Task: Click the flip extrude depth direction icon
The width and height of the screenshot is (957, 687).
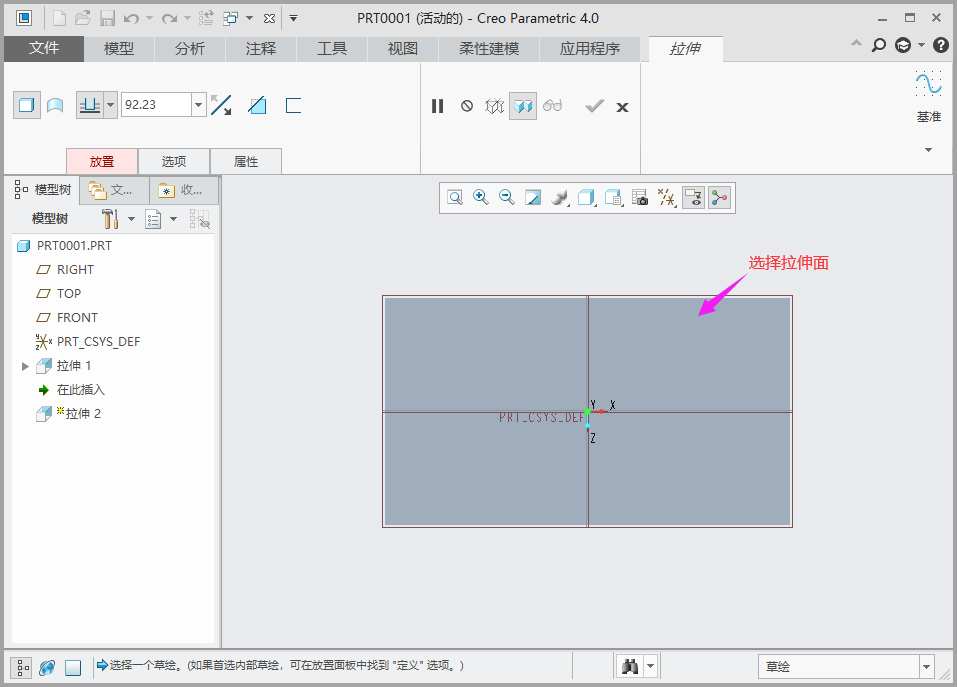Action: click(x=221, y=105)
